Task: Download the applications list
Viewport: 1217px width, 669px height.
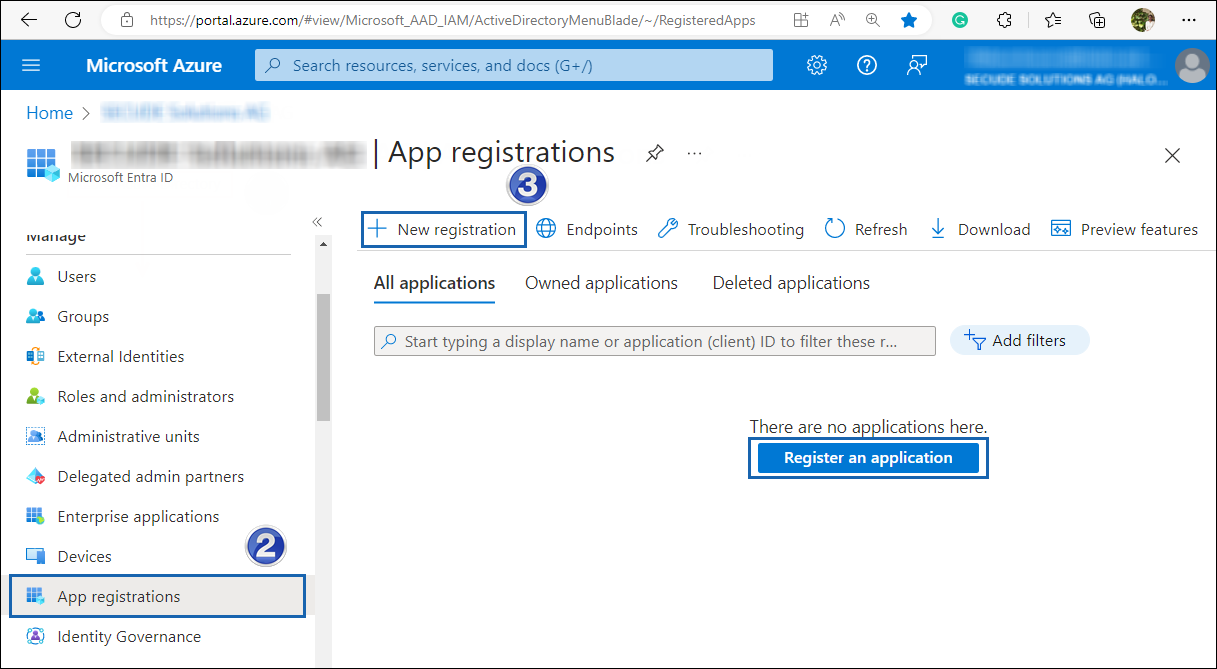Action: pos(993,229)
